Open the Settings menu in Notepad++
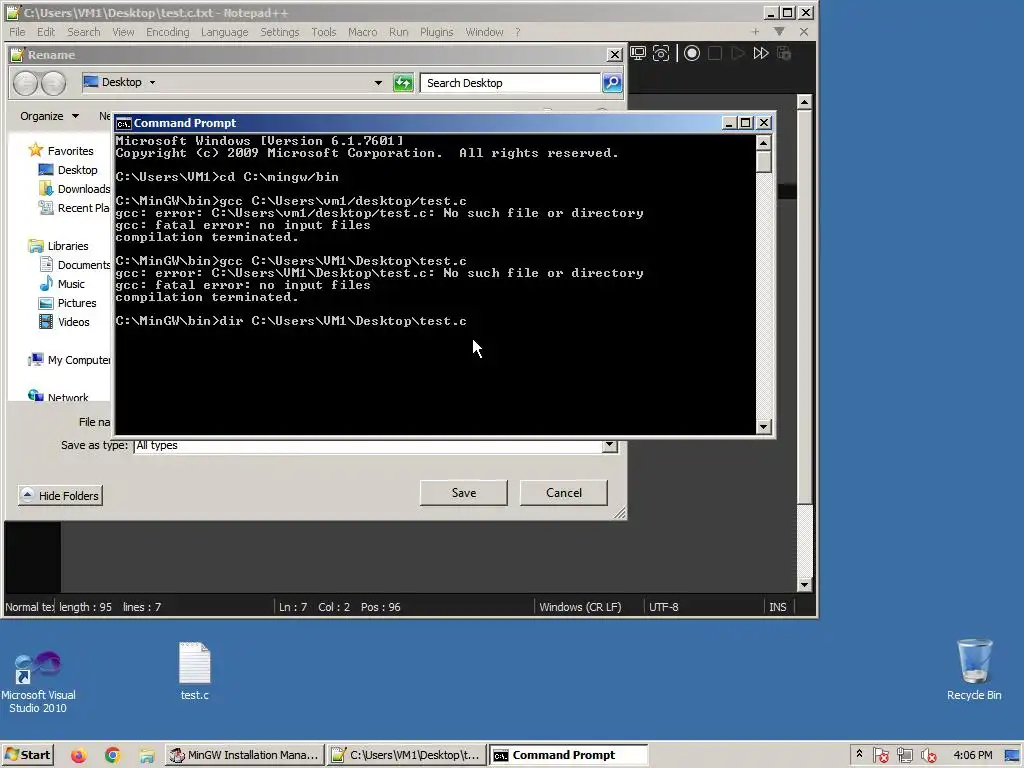The image size is (1024, 768). (x=280, y=32)
